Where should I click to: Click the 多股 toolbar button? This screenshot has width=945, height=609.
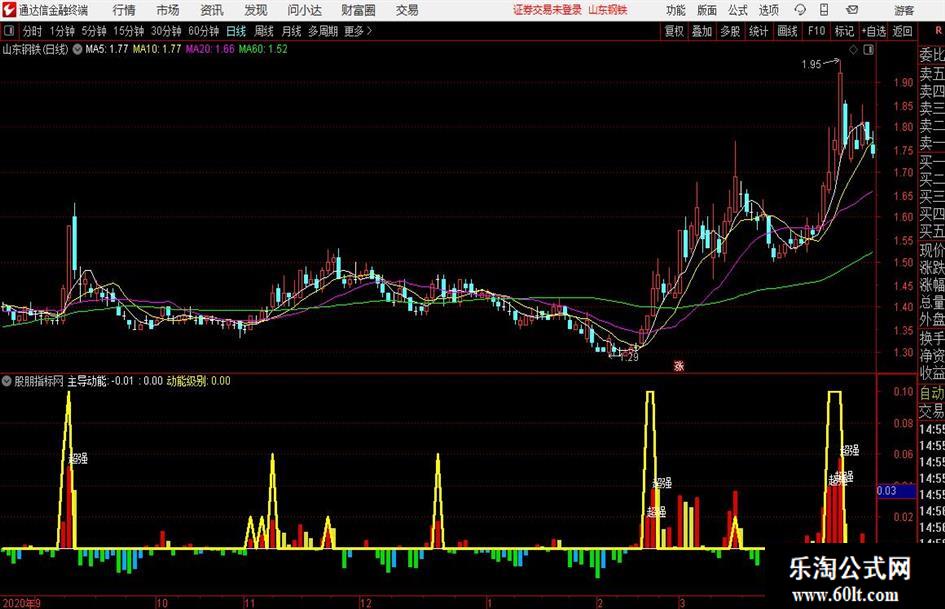click(x=730, y=31)
